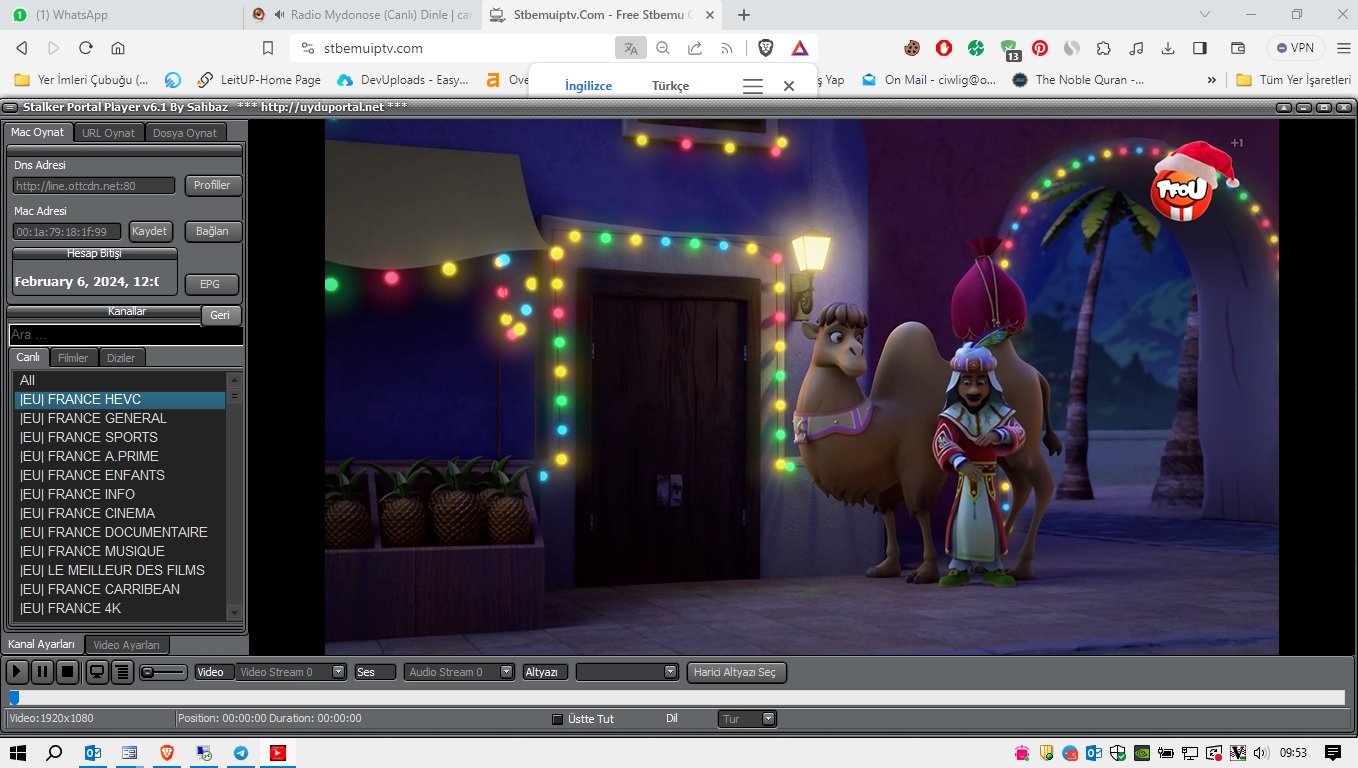1358x768 pixels.
Task: Open the Video Ayarları tab
Action: [x=127, y=645]
